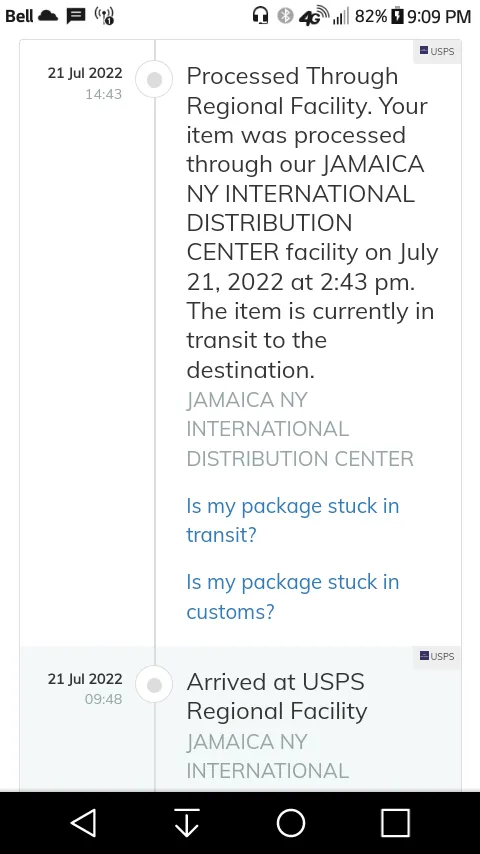Screen dimensions: 480x854
Task: Tap the headset icon in status bar
Action: click(260, 16)
